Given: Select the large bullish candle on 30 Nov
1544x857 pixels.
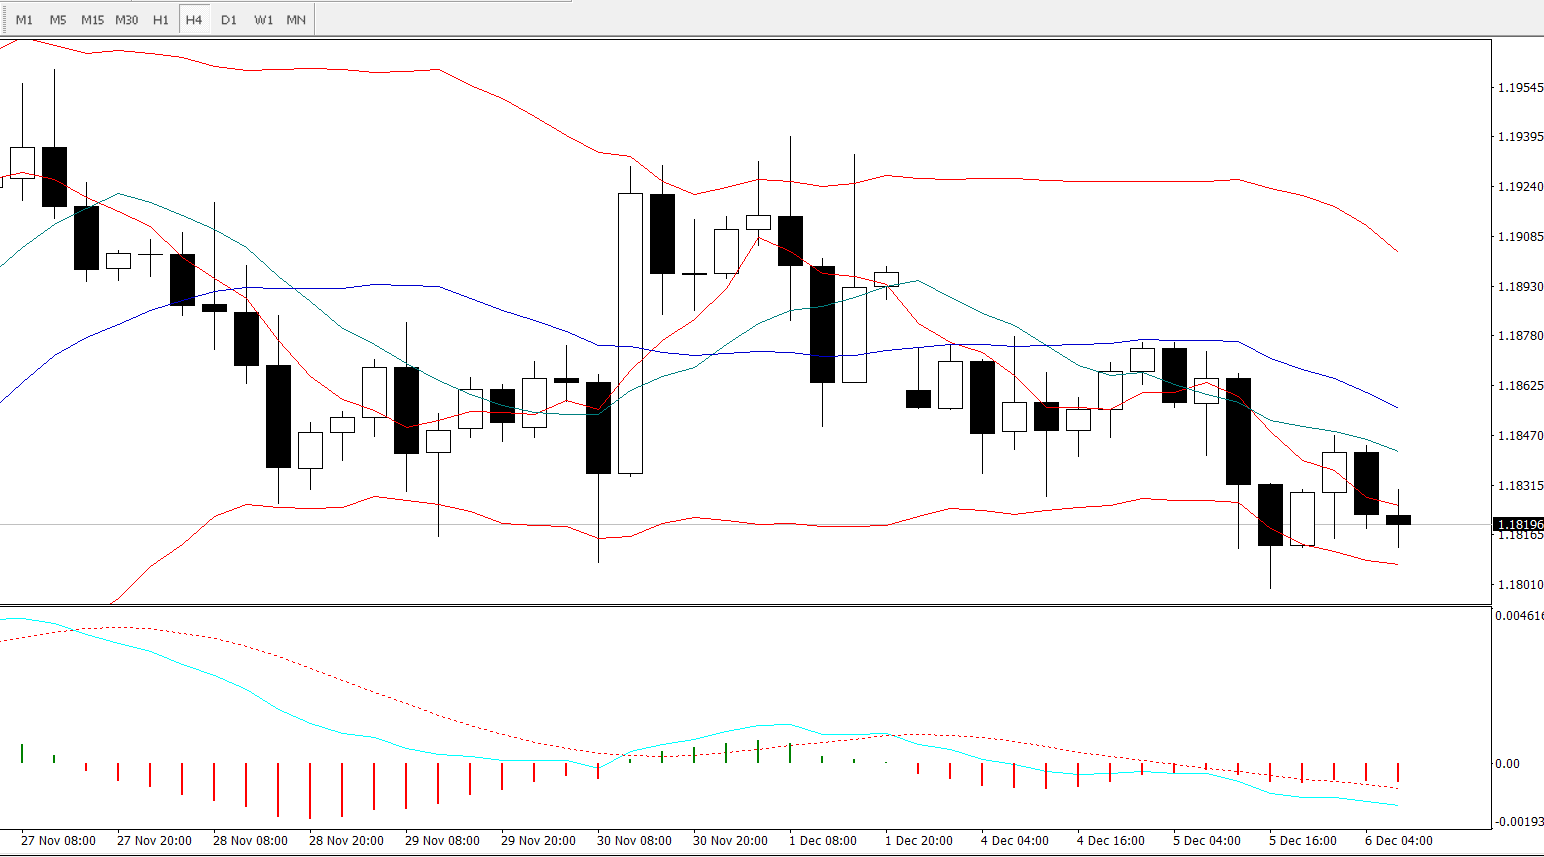Looking at the screenshot, I should pos(630,333).
